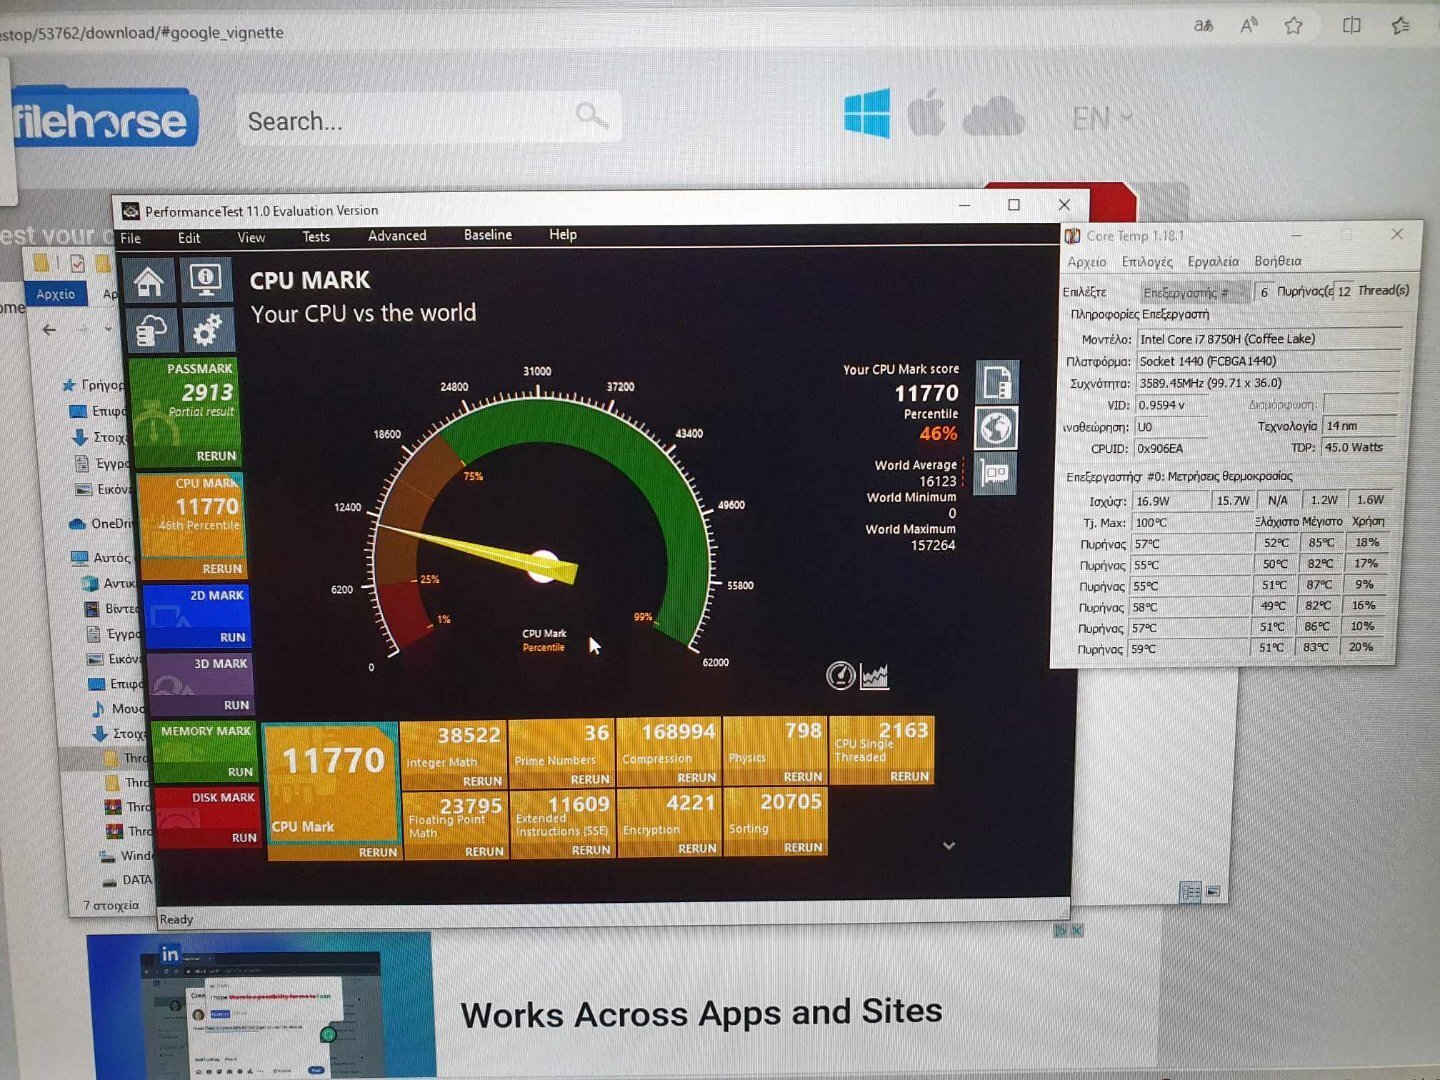Switch Explorer to large icons view
This screenshot has height=1080, width=1440.
click(1213, 891)
